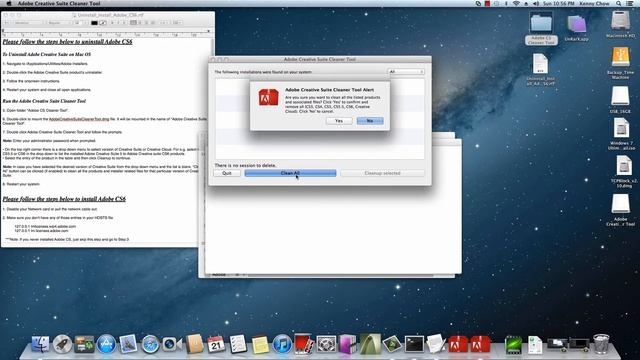This screenshot has width=640, height=360.
Task: Select UnRarX.app on the desktop
Action: 576,27
